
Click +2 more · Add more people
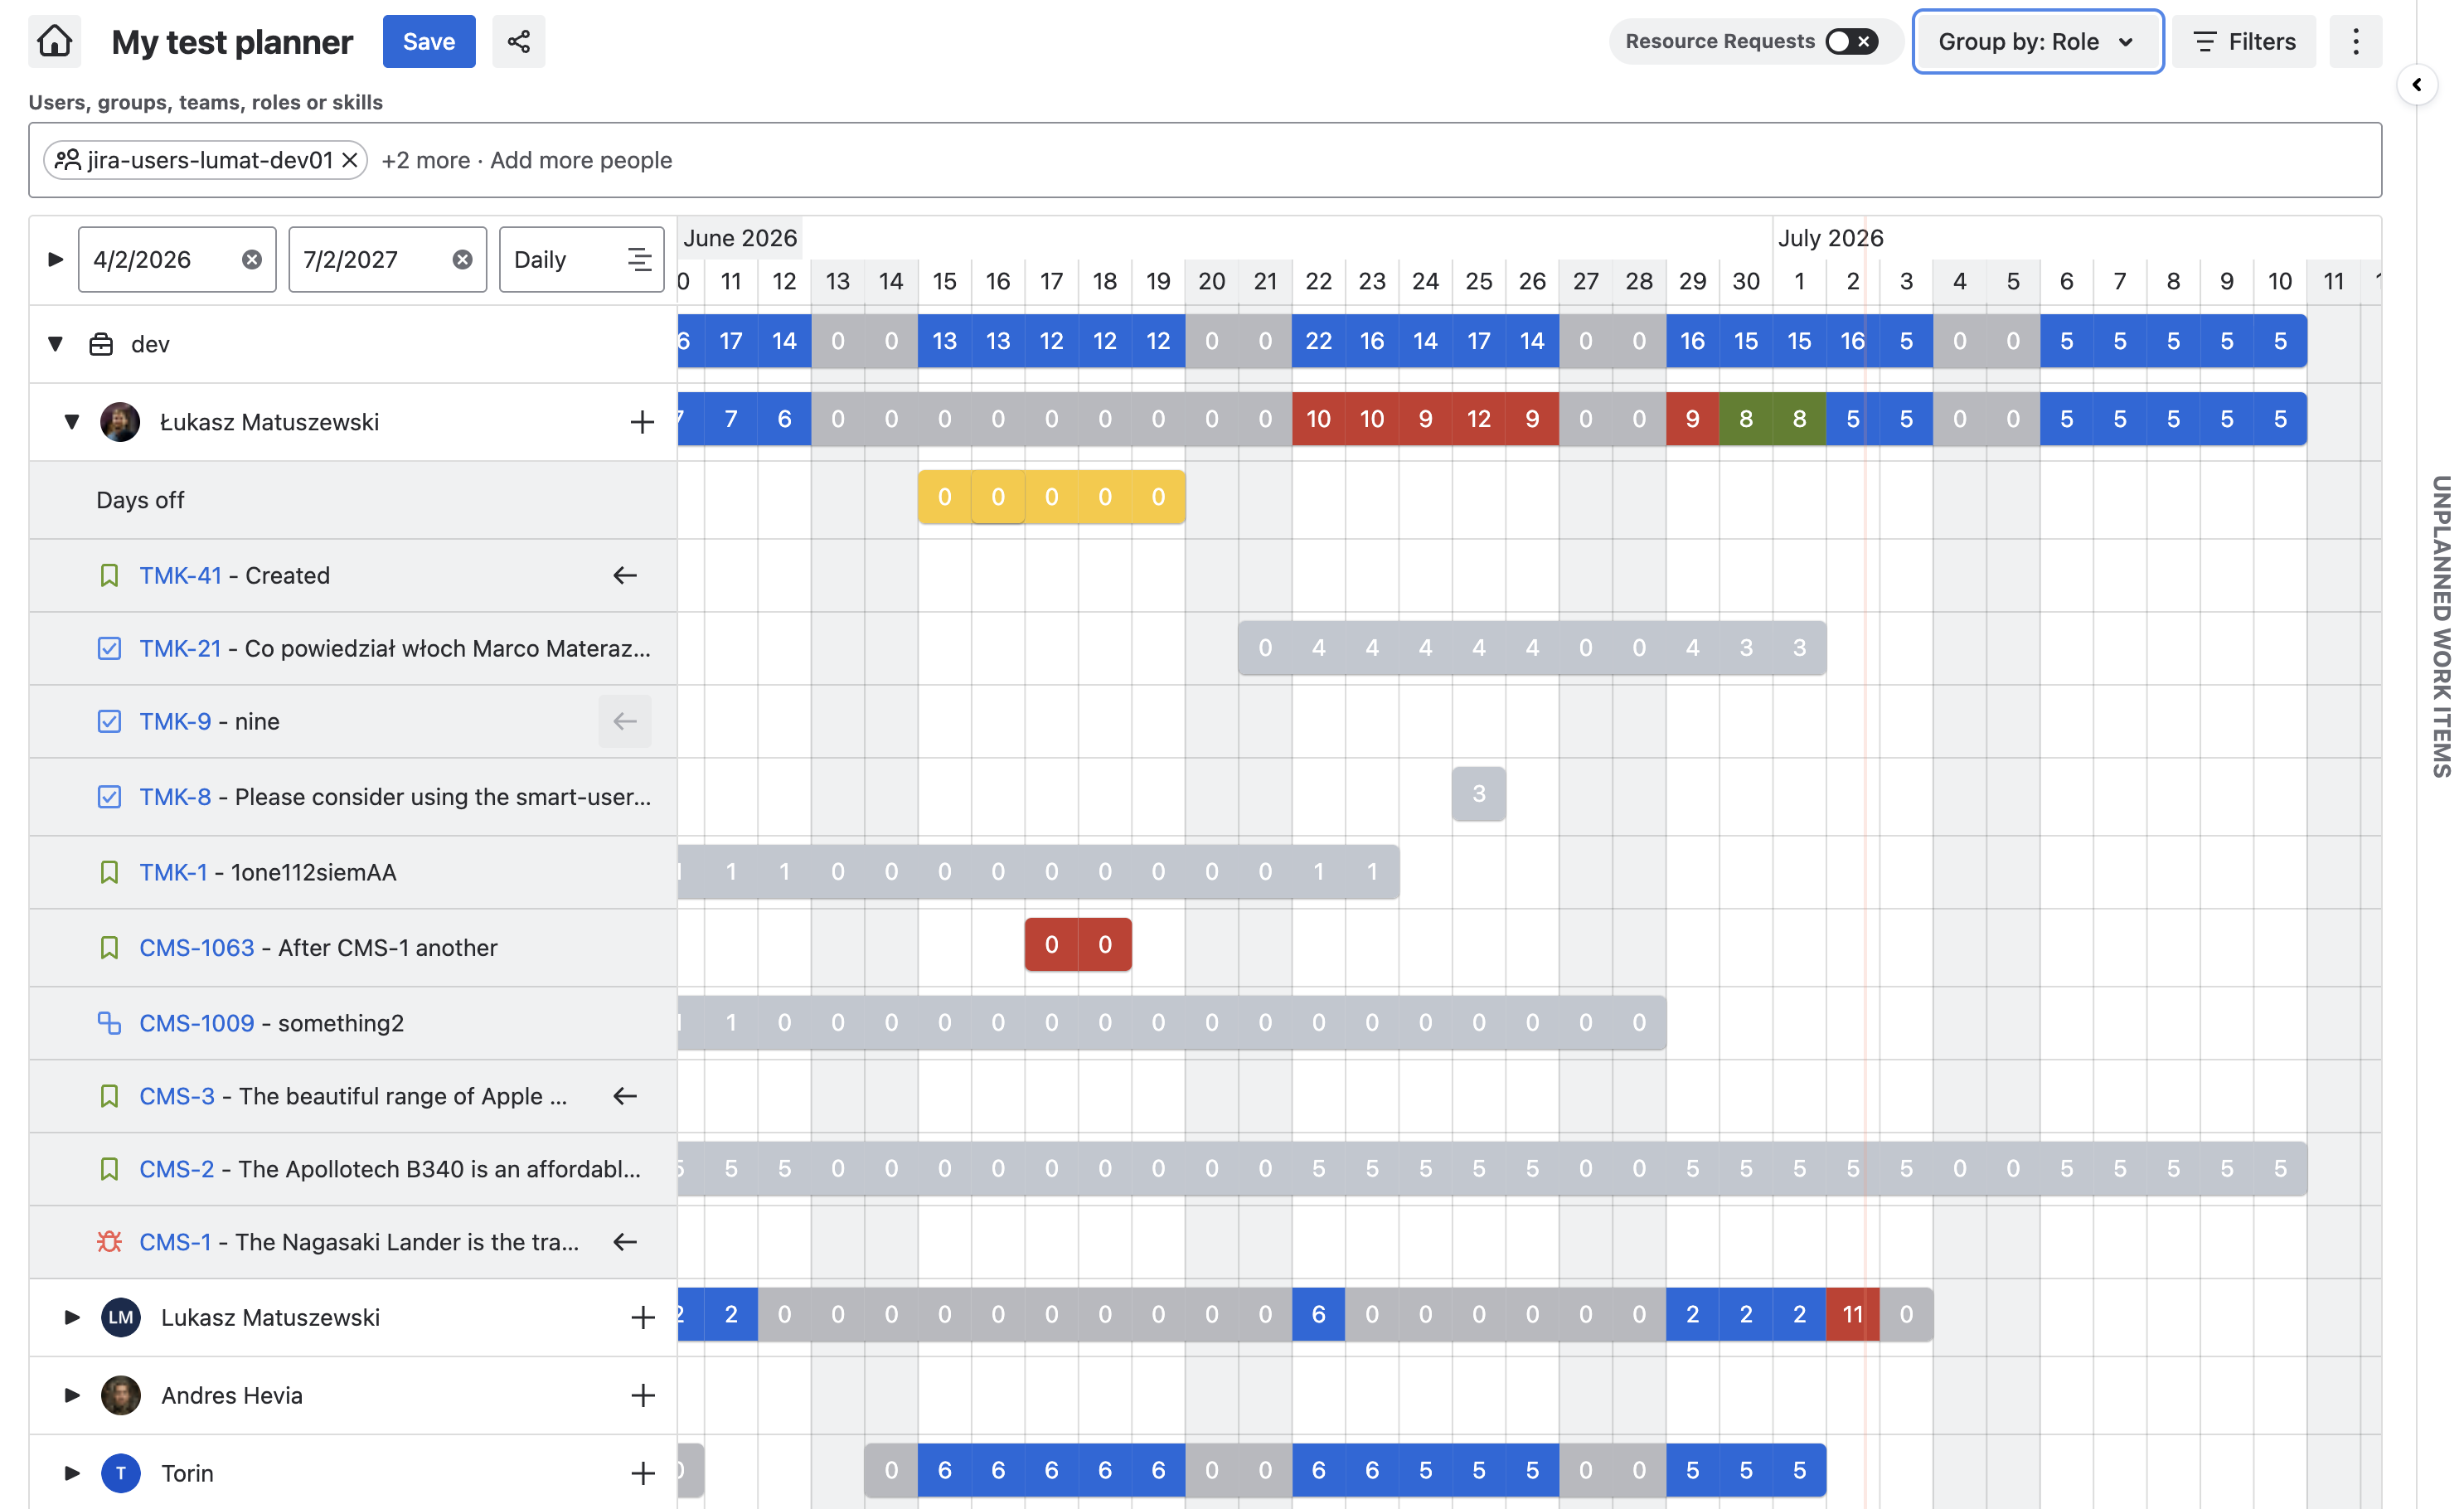(x=526, y=160)
